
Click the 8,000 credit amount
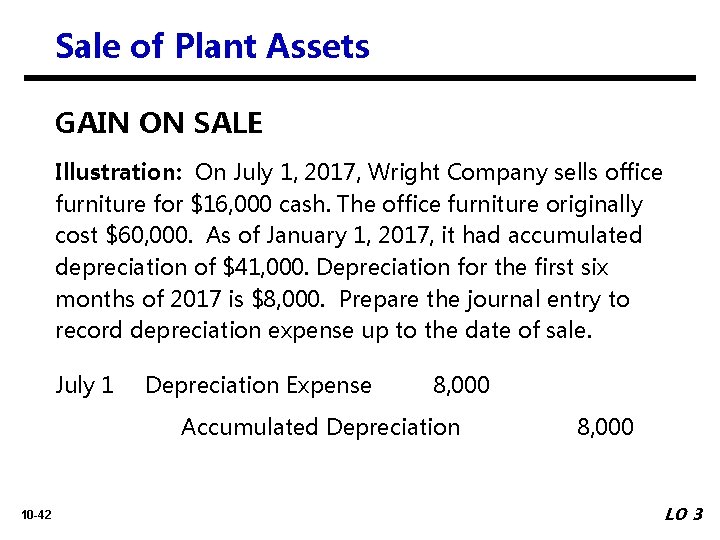pyautogui.click(x=605, y=427)
